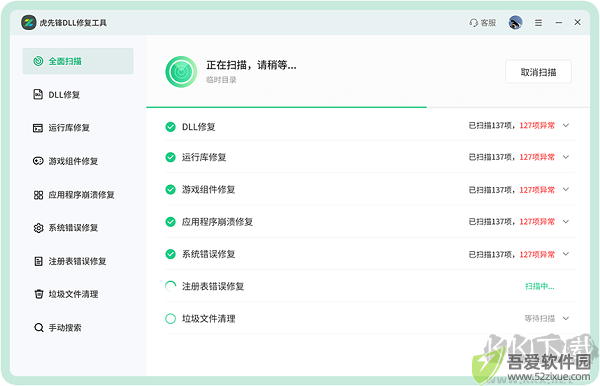Open 客服 customer service headset icon
This screenshot has width=600, height=386.
tap(473, 23)
